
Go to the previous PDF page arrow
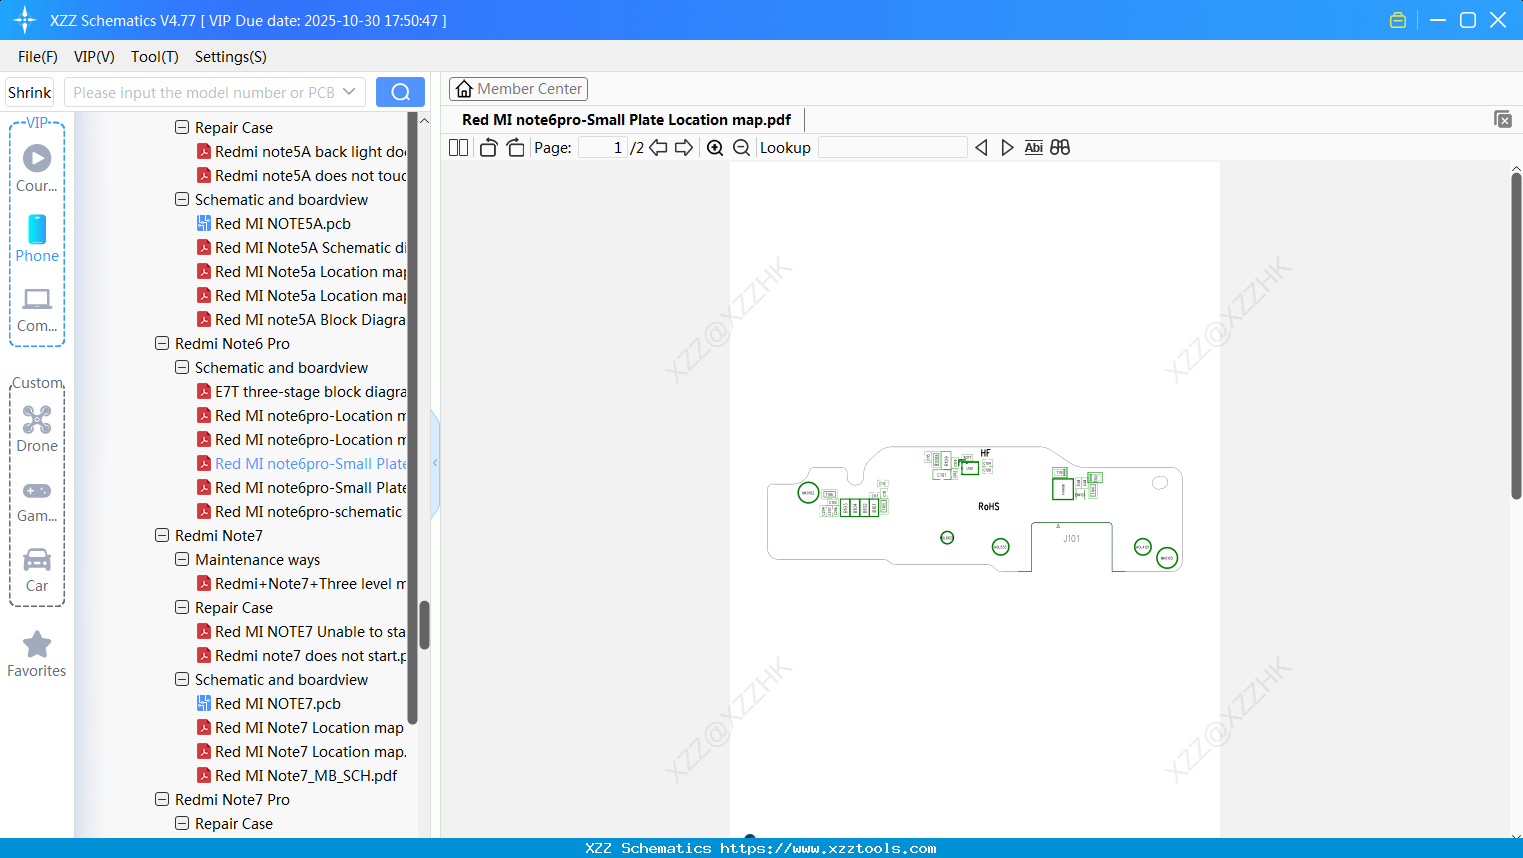point(658,148)
